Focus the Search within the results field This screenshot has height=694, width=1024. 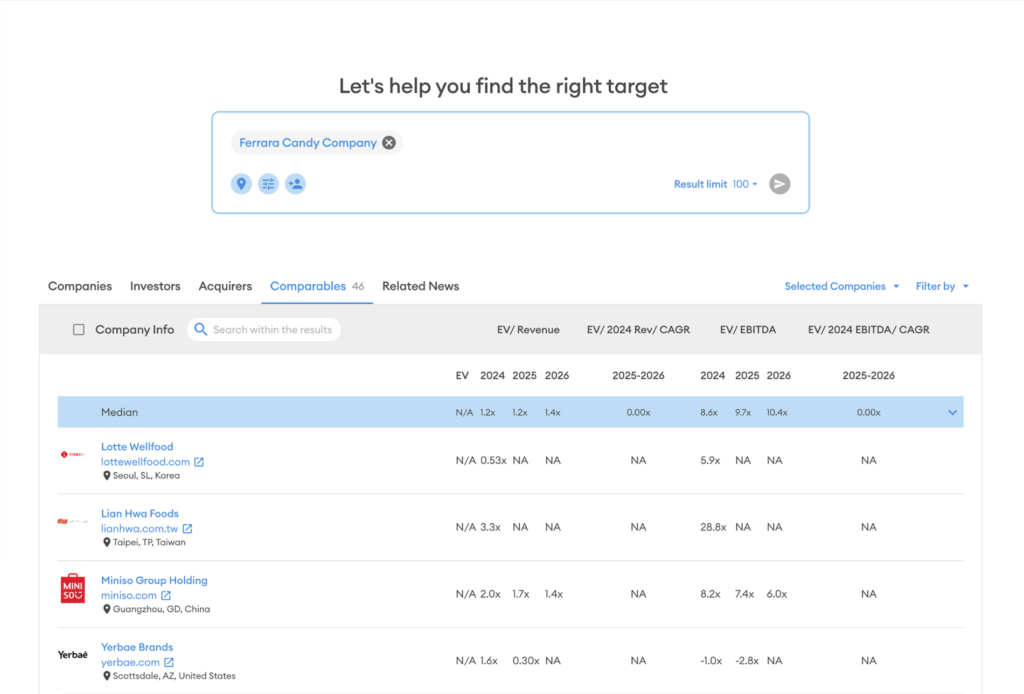point(264,330)
